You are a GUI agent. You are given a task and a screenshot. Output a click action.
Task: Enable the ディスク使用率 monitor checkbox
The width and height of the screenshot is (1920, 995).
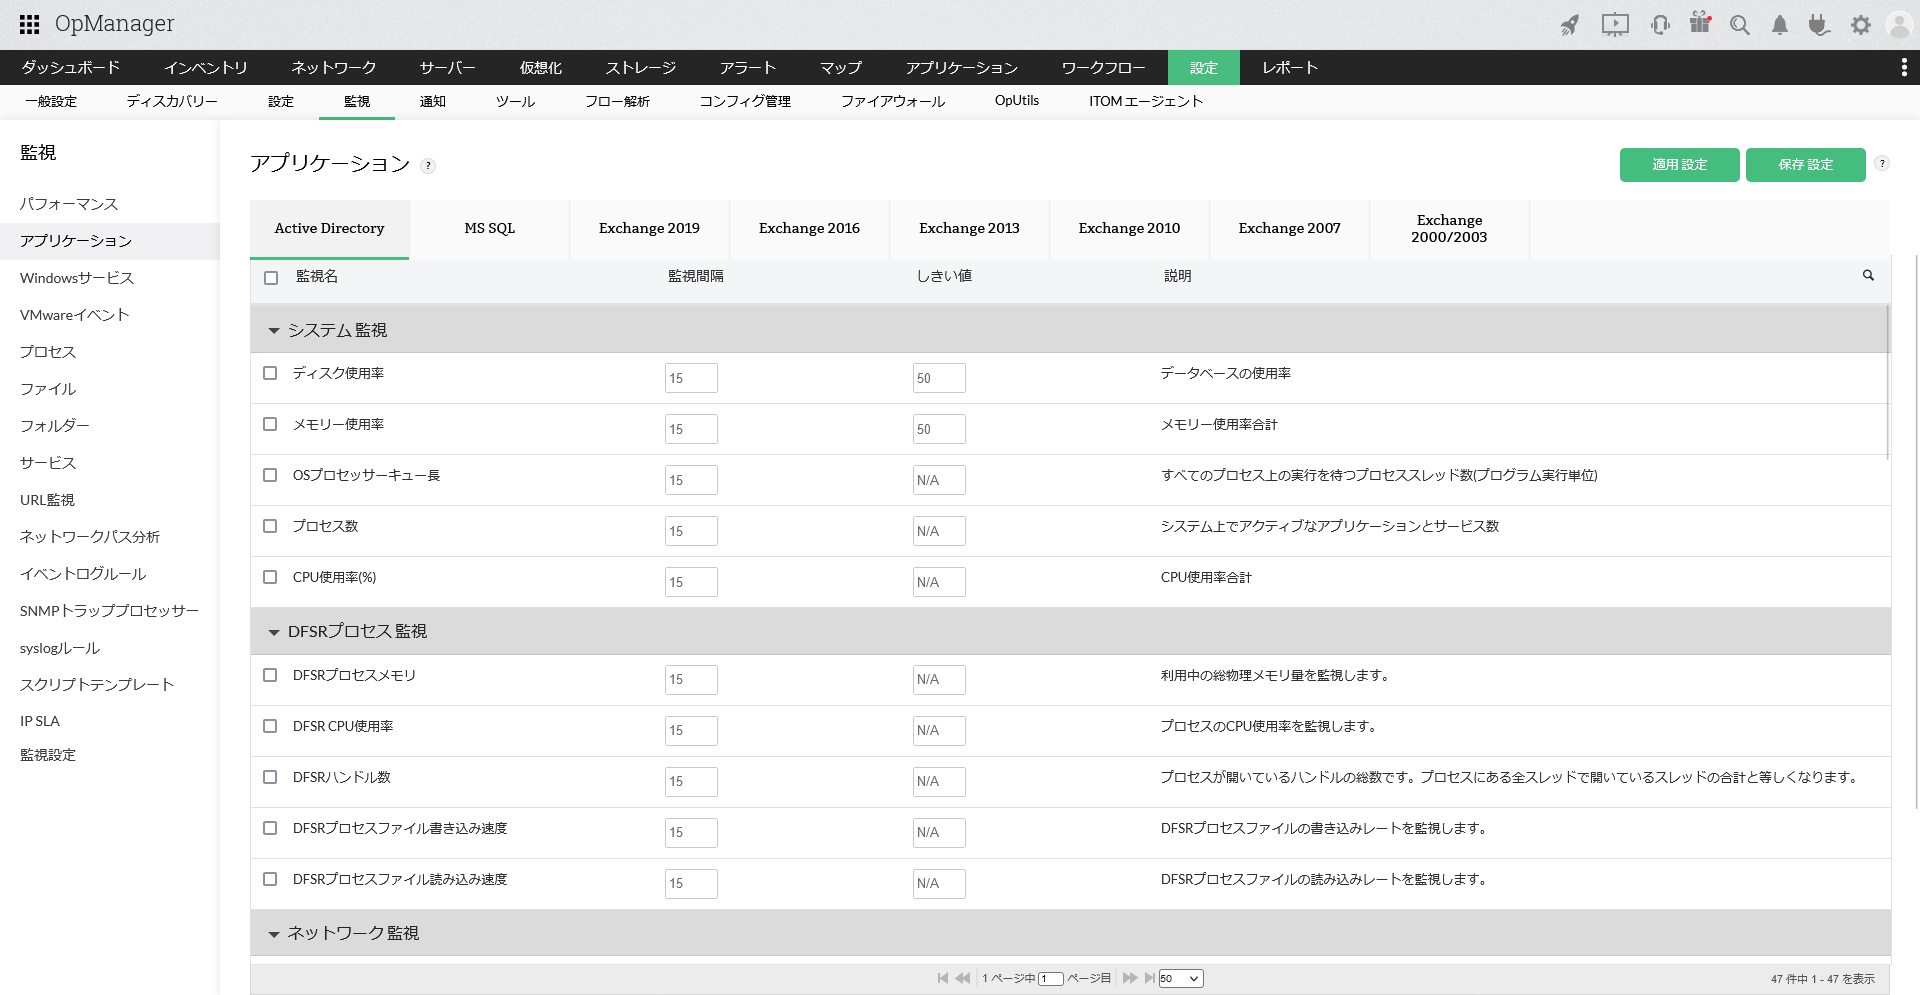[x=270, y=373]
